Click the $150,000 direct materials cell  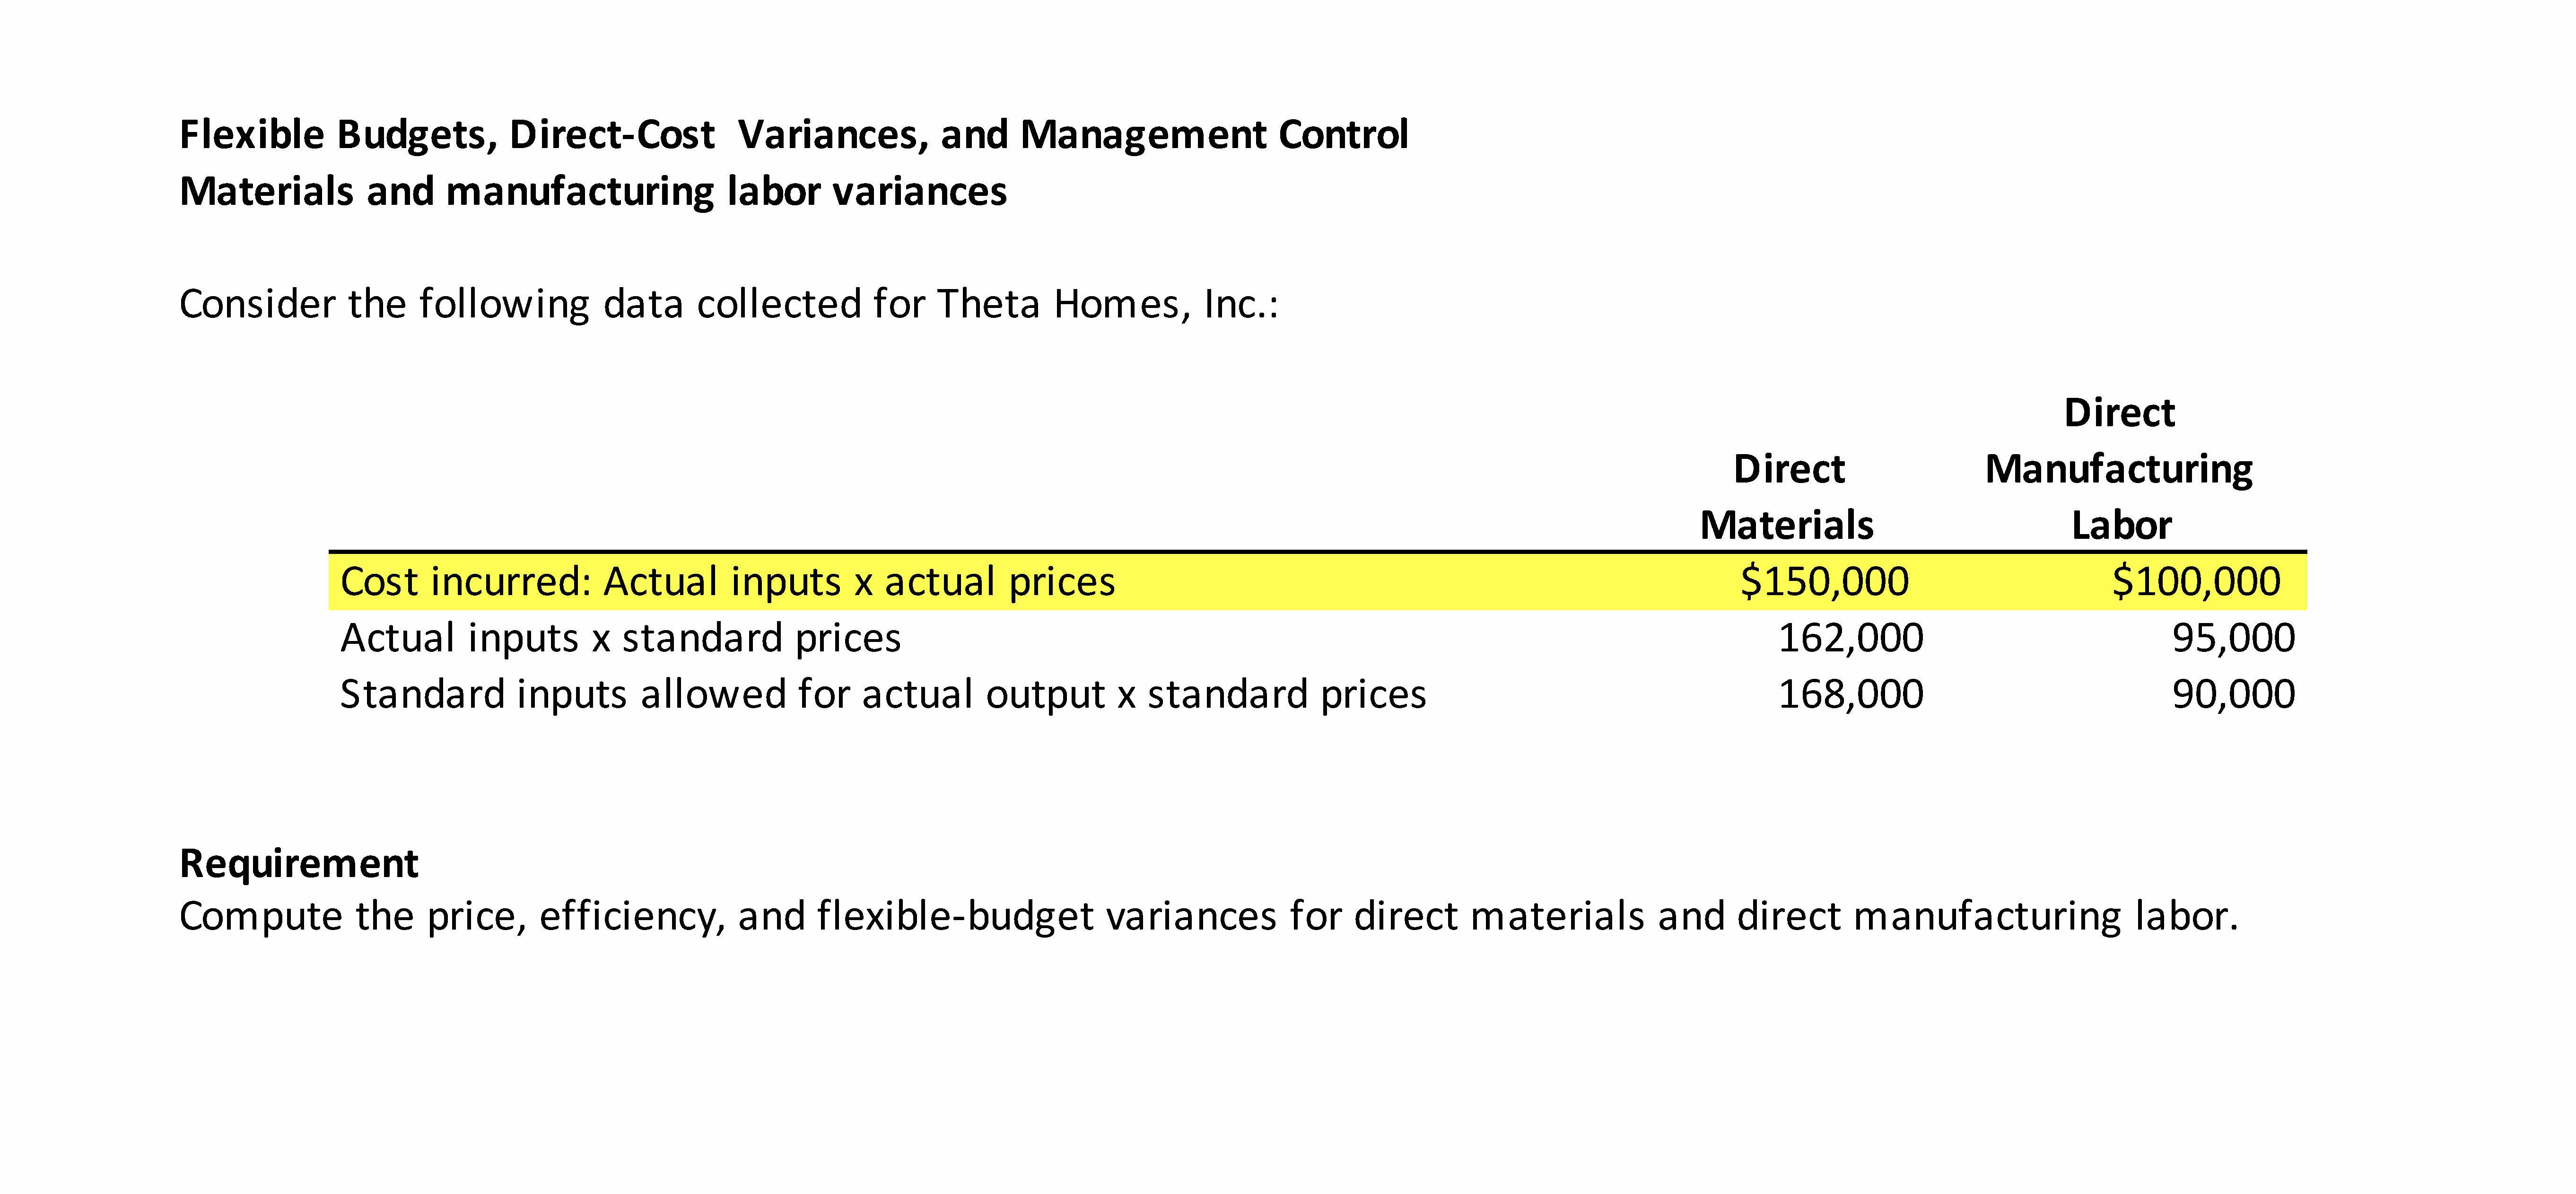coord(1824,582)
